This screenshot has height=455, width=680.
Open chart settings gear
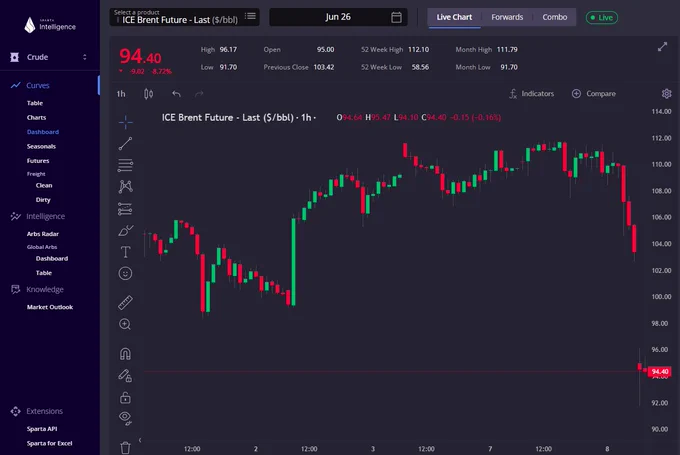click(667, 94)
